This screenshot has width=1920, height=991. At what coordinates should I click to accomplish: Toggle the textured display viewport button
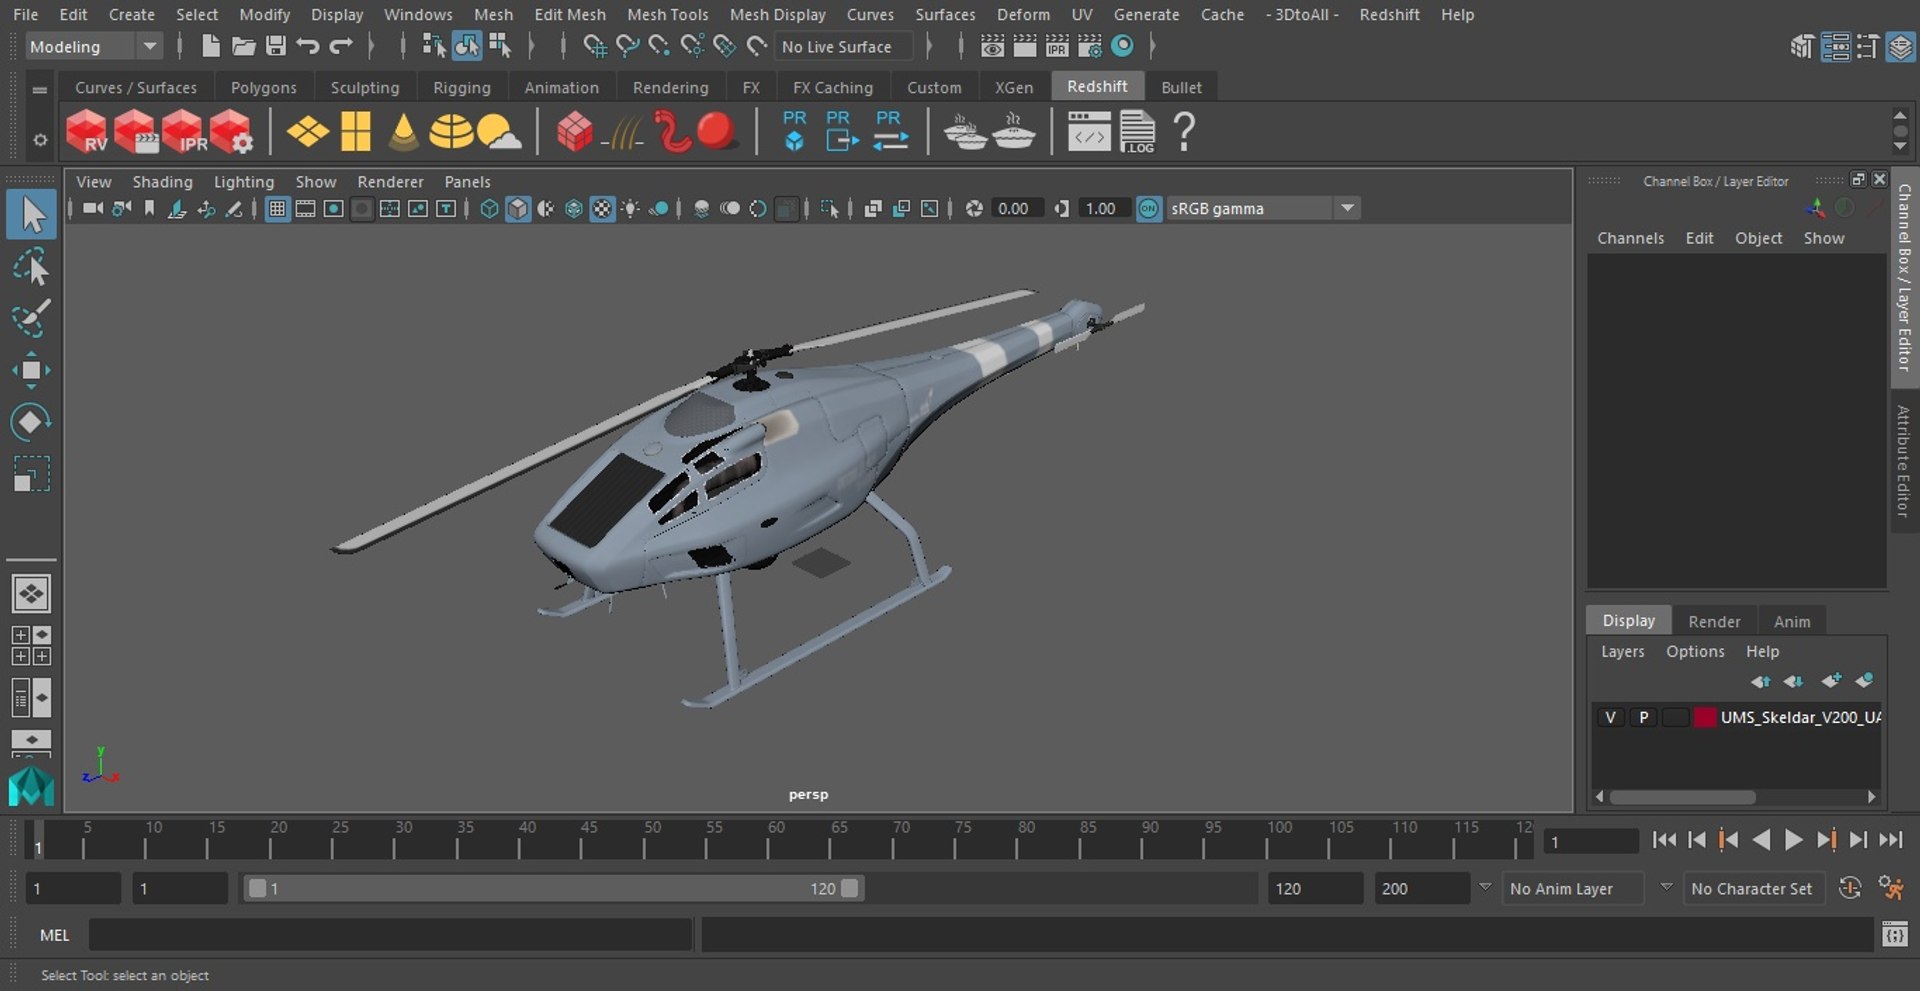click(x=602, y=208)
